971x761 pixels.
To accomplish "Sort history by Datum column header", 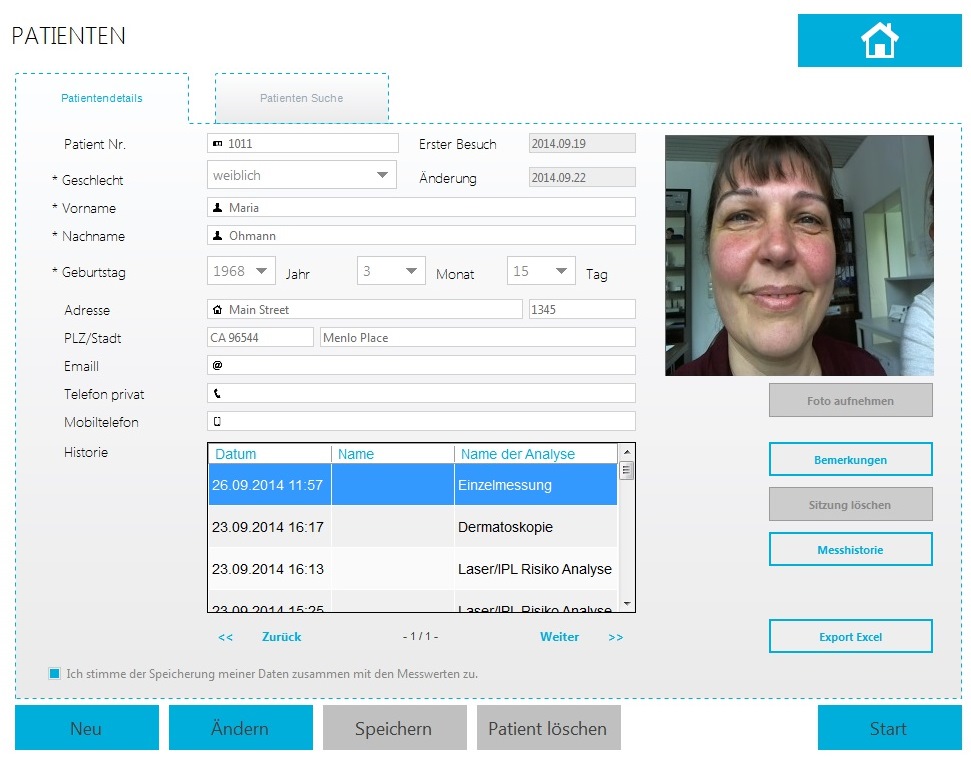I will 270,454.
